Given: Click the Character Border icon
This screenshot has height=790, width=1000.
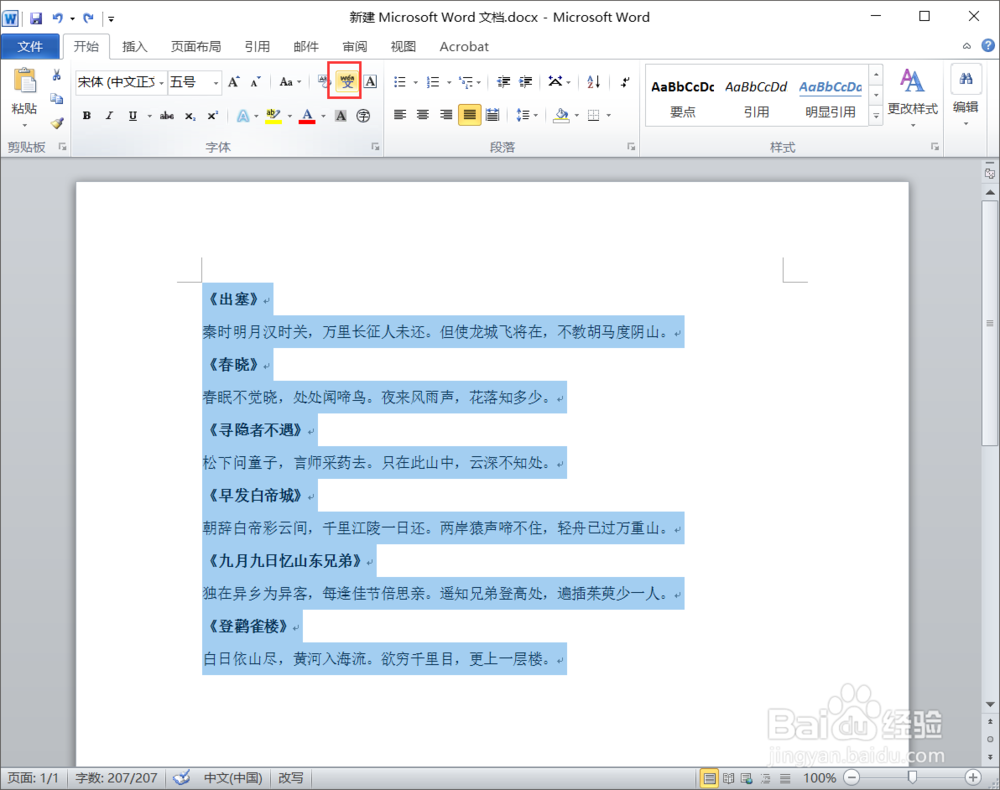Looking at the screenshot, I should (x=369, y=82).
